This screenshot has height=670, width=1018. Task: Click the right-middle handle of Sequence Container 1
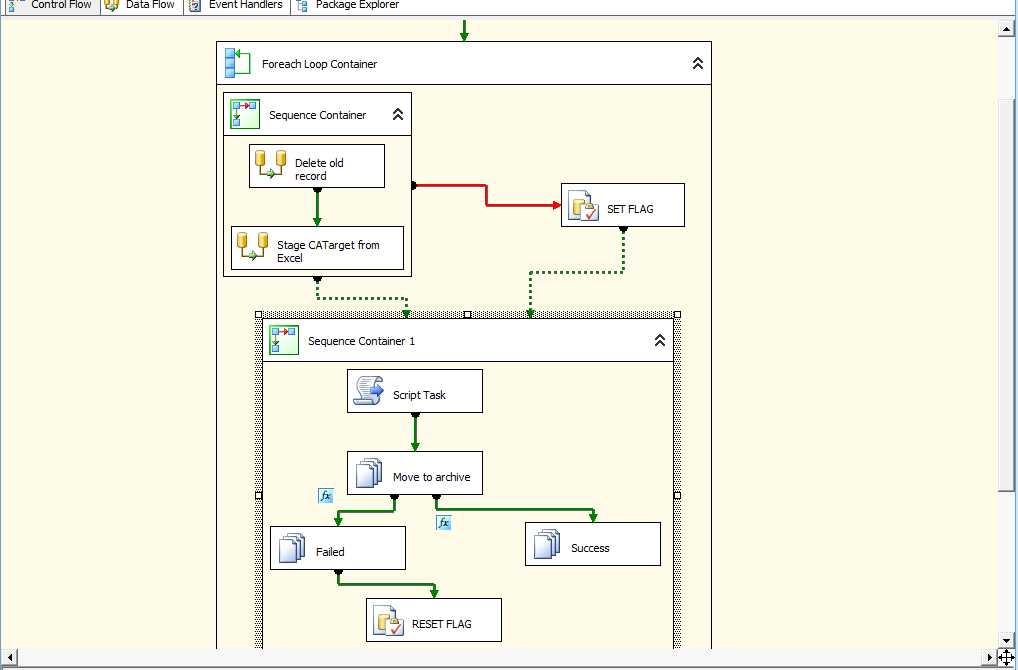tap(677, 495)
